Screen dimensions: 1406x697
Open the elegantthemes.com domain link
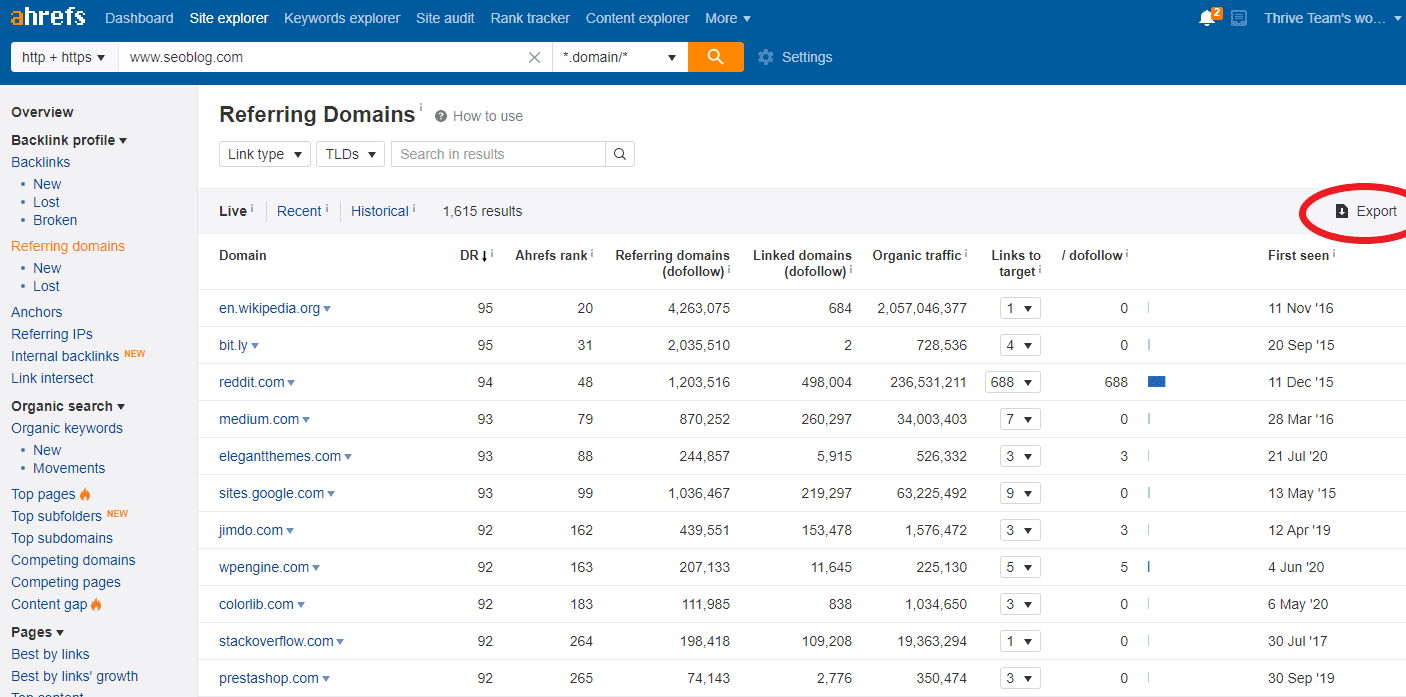tap(280, 456)
